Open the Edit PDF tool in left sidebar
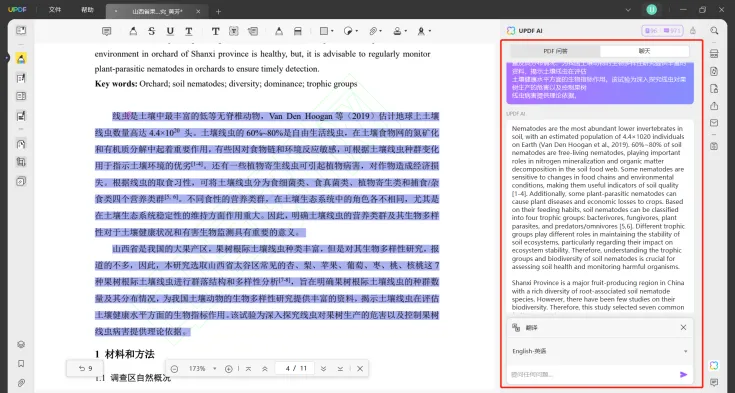The height and width of the screenshot is (393, 735). [21, 78]
